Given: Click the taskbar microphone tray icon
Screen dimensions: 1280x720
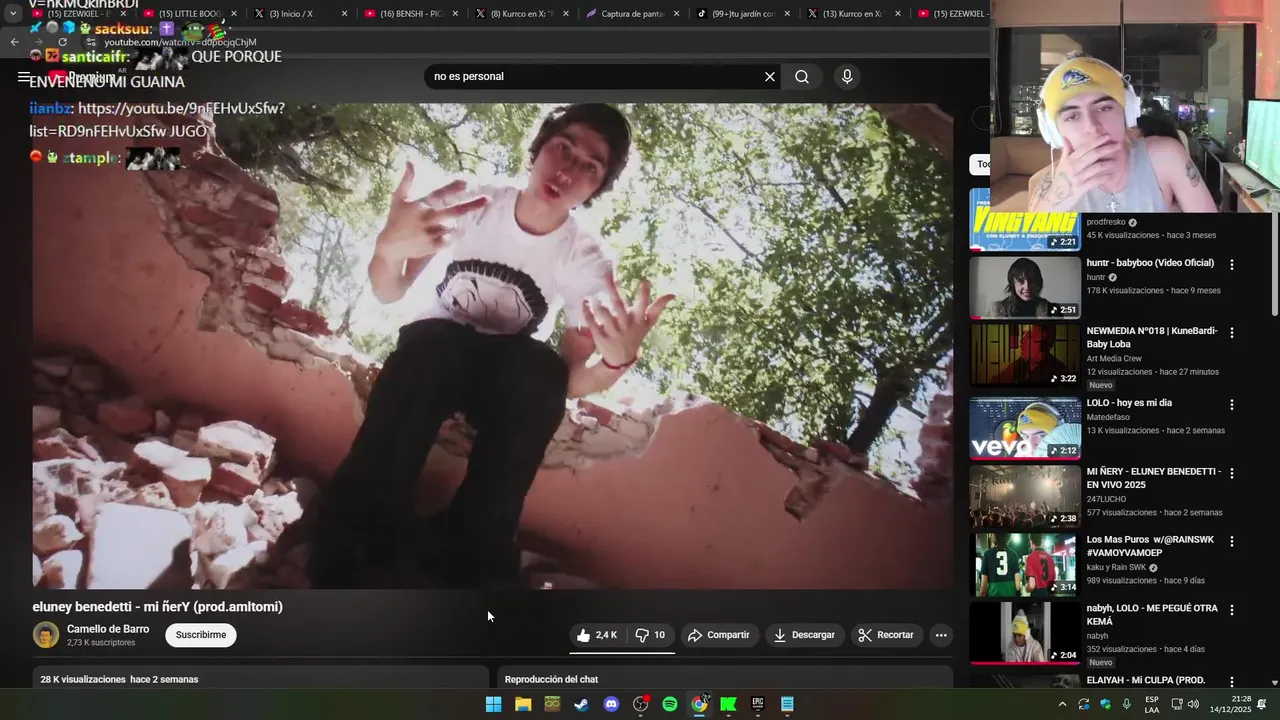Looking at the screenshot, I should point(1126,704).
